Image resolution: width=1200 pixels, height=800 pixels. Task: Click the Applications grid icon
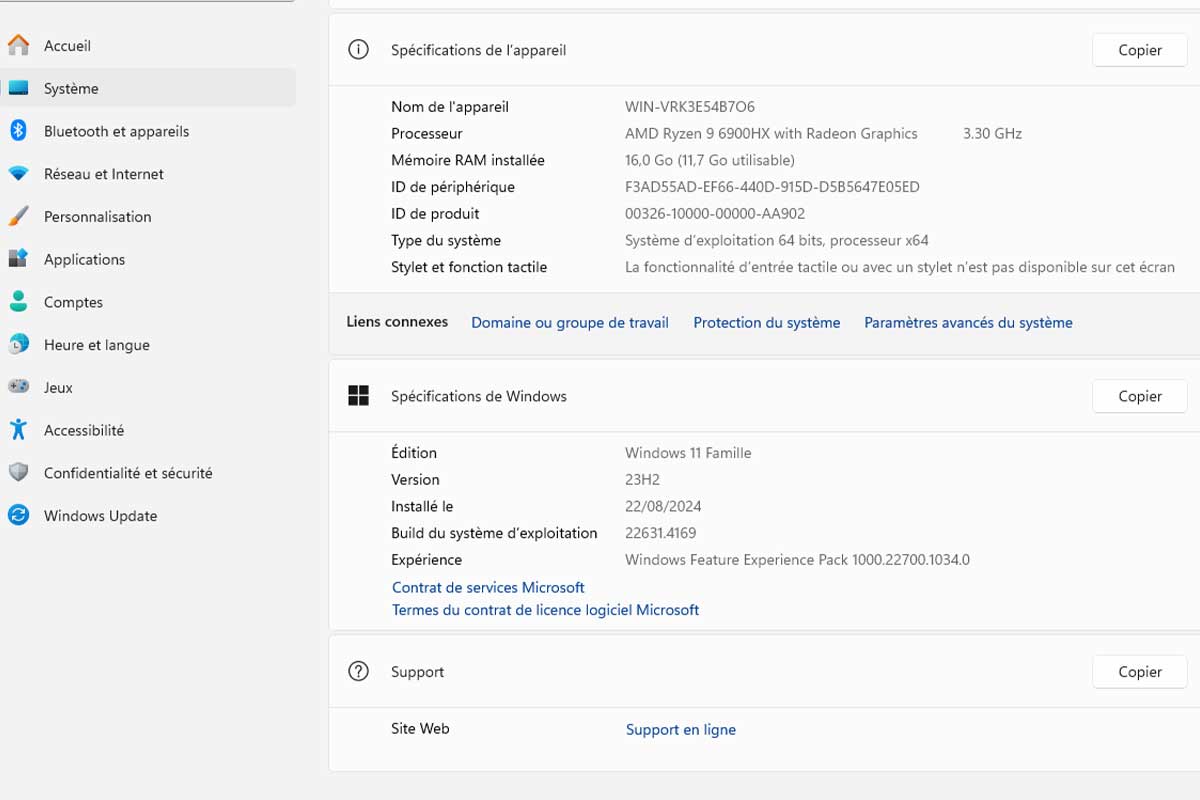[x=18, y=259]
